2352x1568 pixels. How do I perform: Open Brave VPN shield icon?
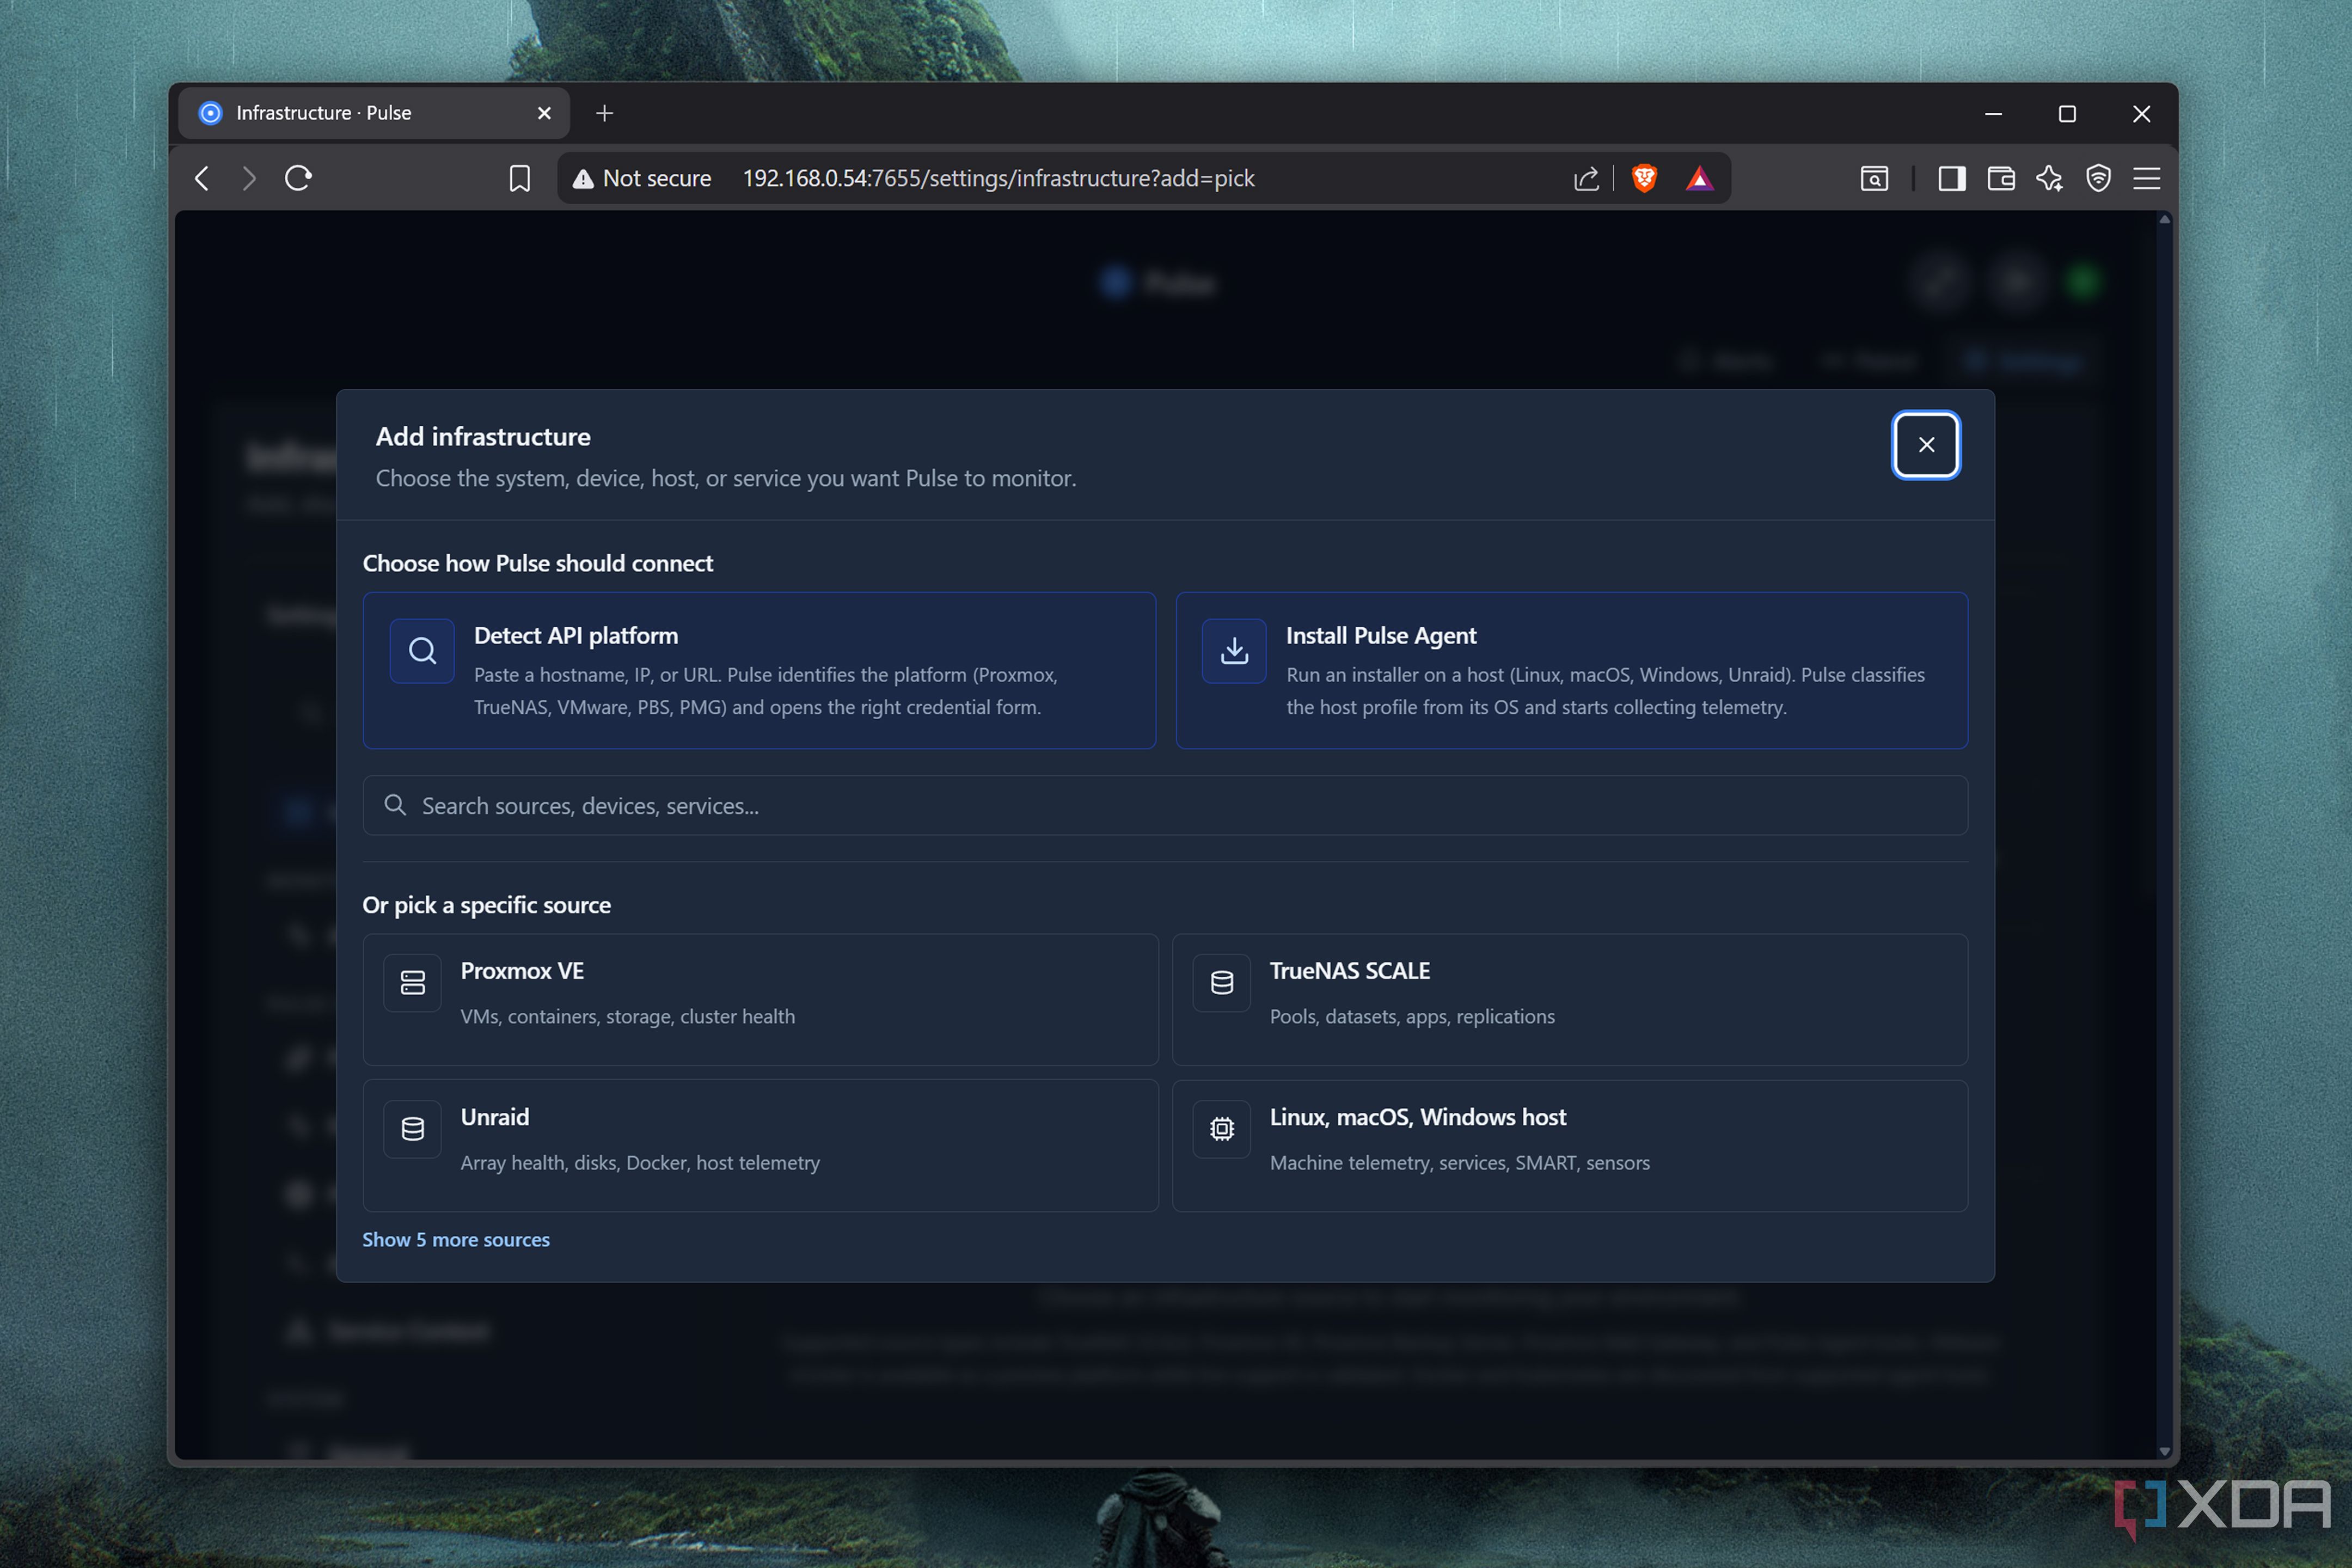[2098, 178]
